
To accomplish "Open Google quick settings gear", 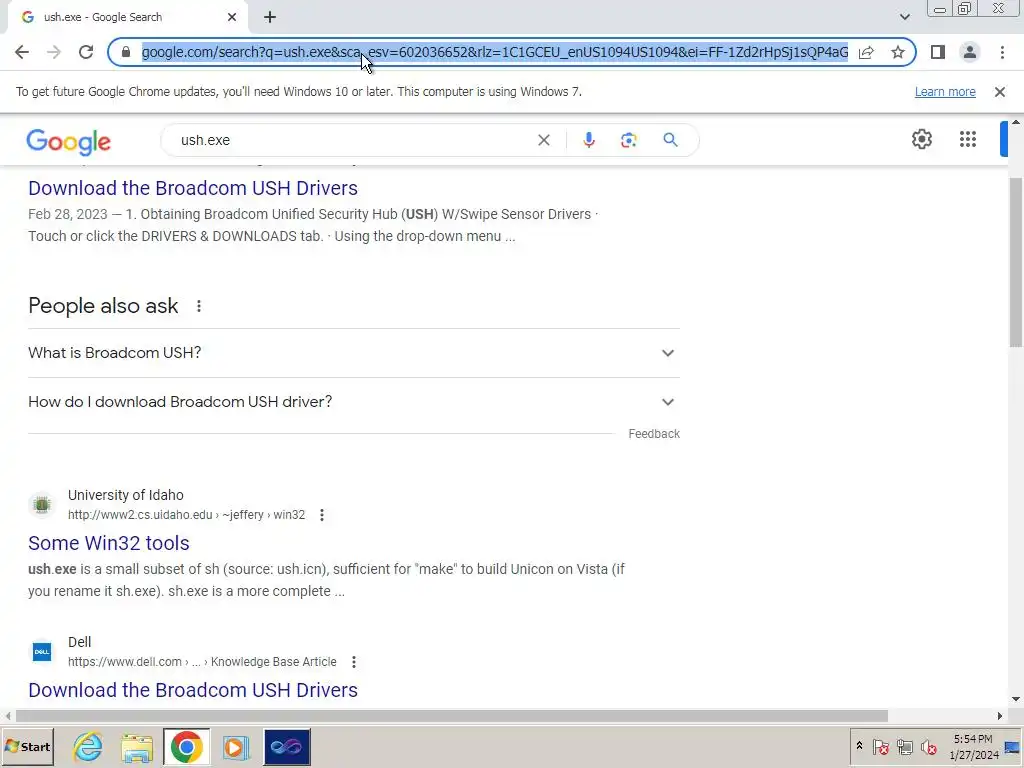I will [x=921, y=139].
